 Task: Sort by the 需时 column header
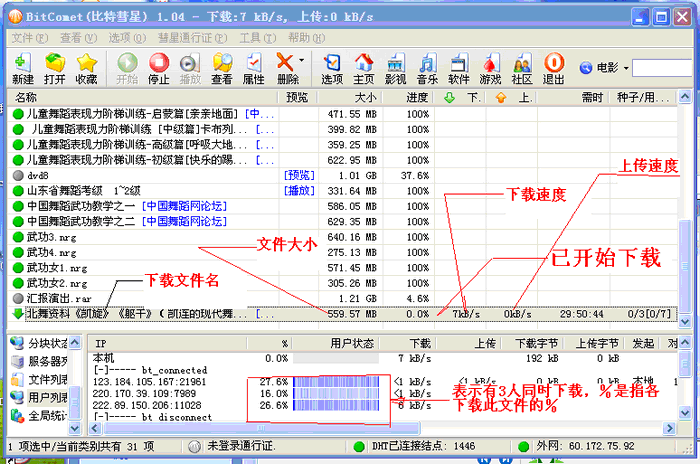(573, 97)
